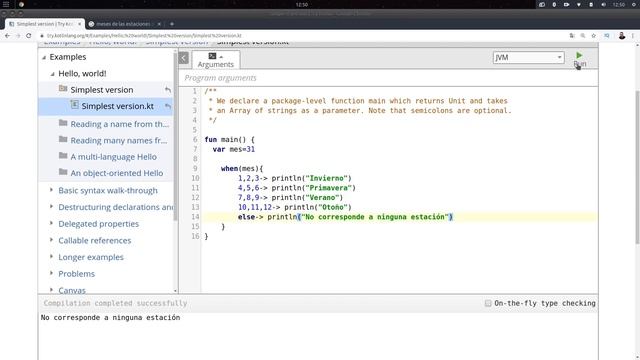Click the browser address bar URL
This screenshot has width=640, height=360.
144,36
